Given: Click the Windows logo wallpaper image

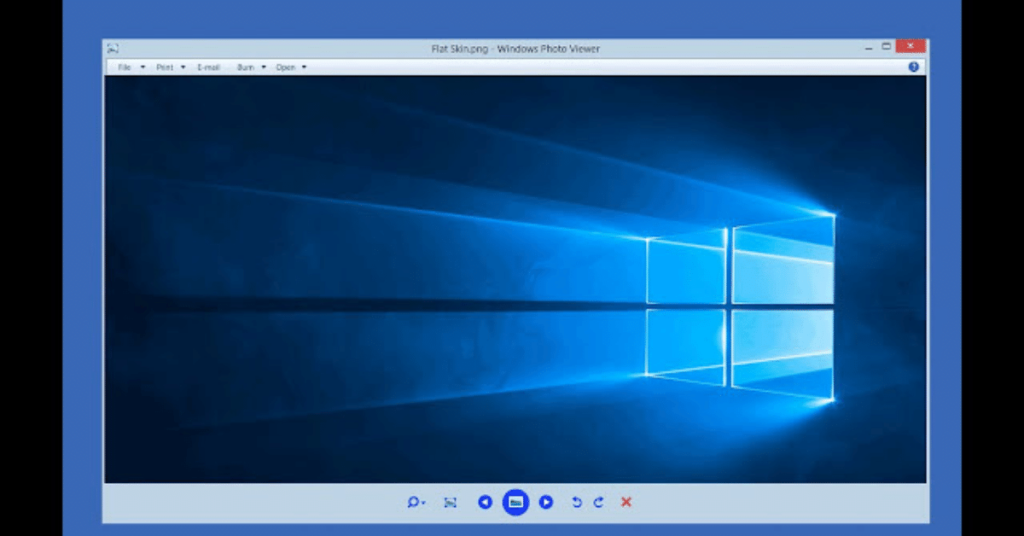Looking at the screenshot, I should 515,279.
